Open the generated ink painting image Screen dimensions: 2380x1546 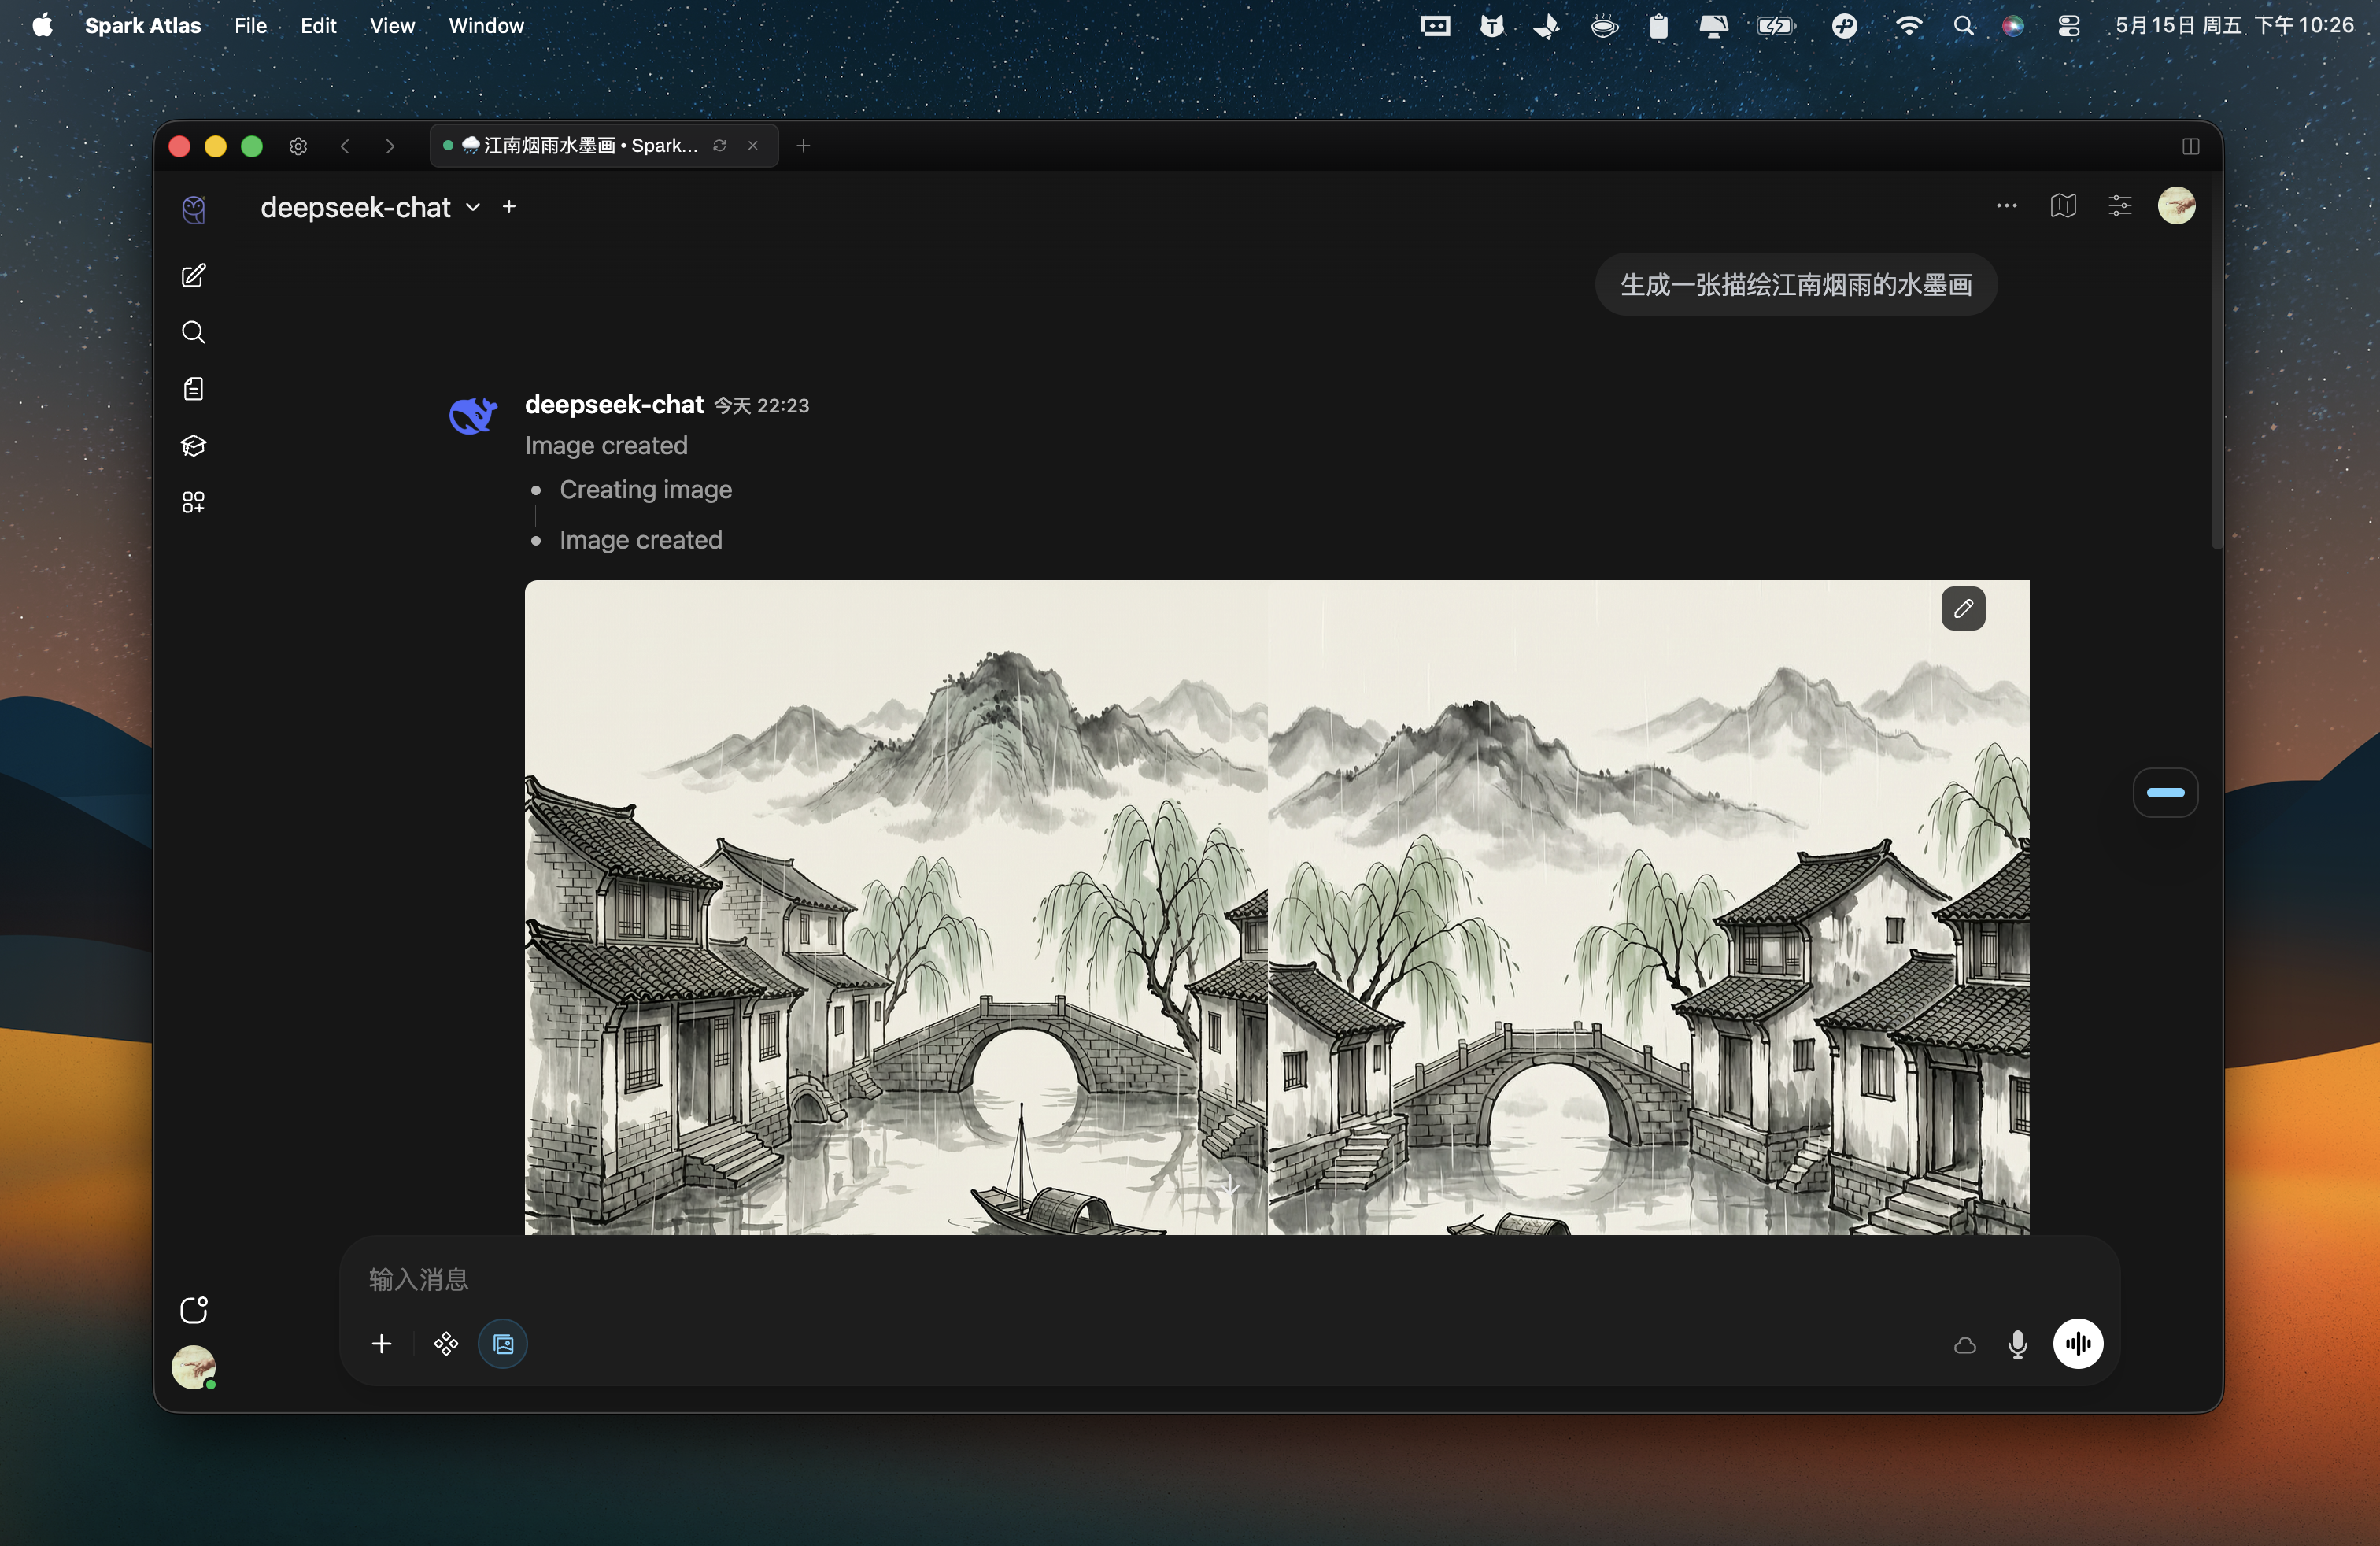click(x=1277, y=907)
